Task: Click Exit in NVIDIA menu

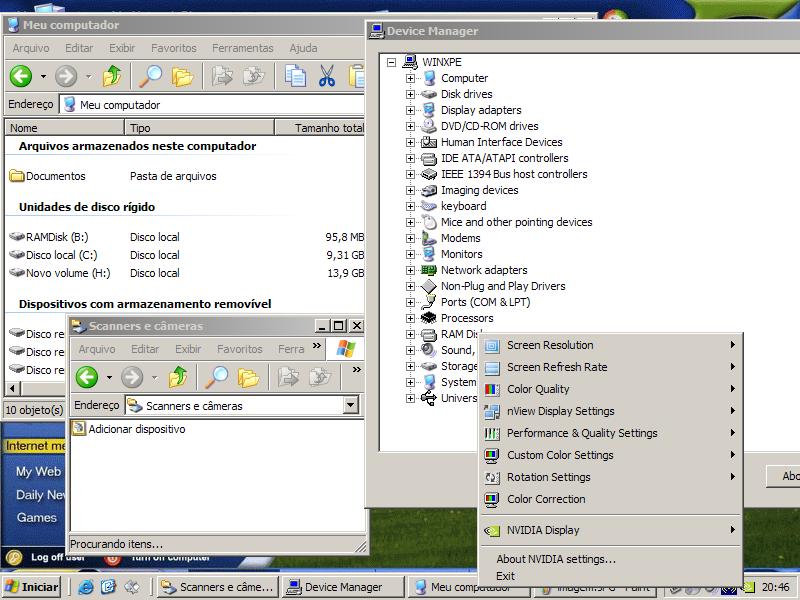Action: click(611, 576)
